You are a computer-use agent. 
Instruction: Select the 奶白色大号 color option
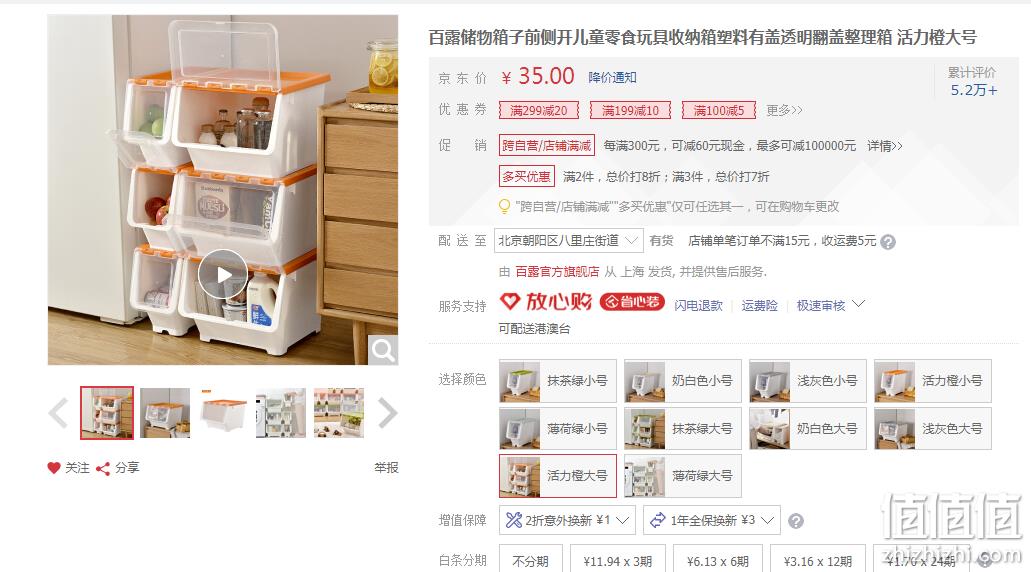pyautogui.click(x=807, y=429)
